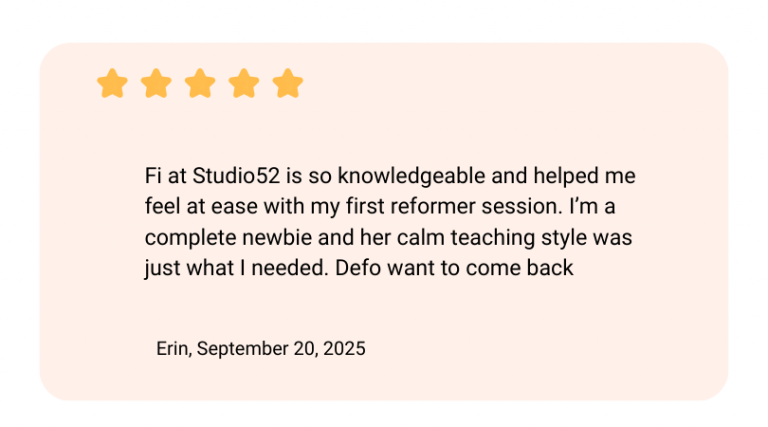Tap the fifth rating star

(x=288, y=84)
